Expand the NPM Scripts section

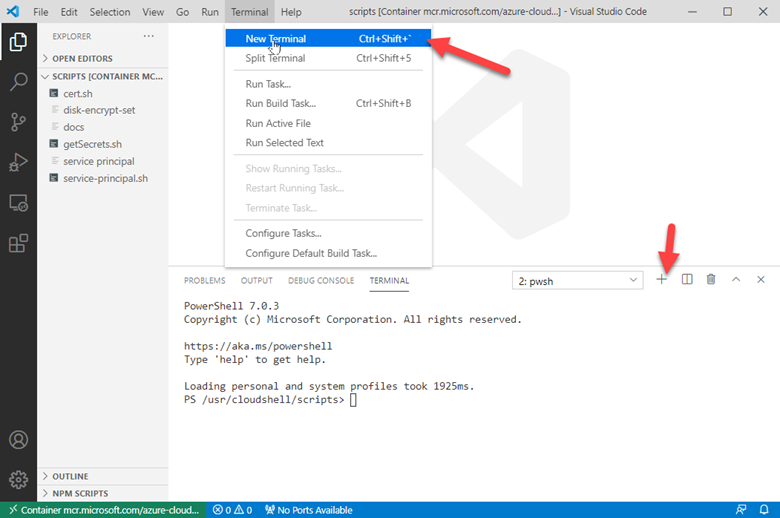102,493
